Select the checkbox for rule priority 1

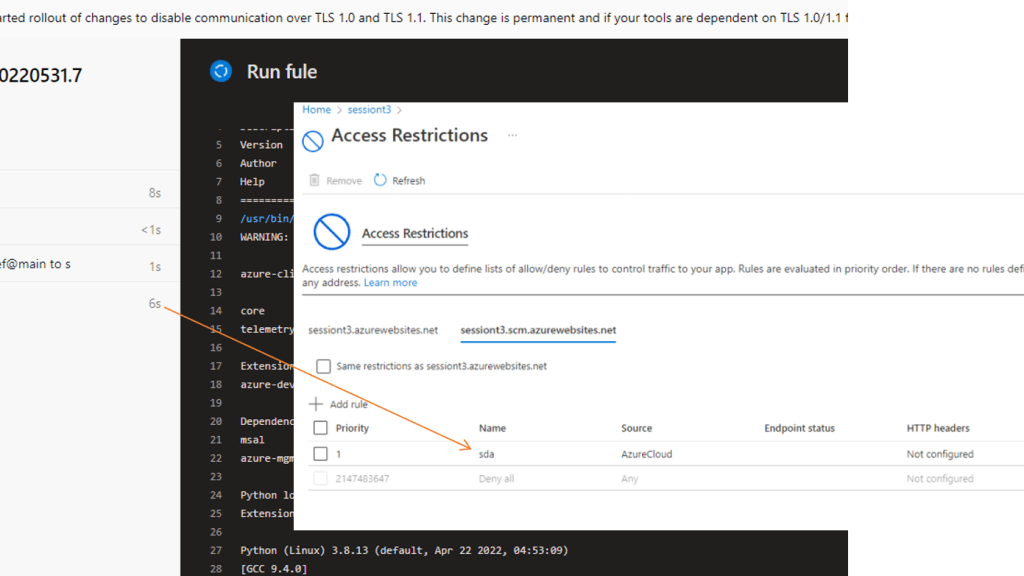pos(320,454)
